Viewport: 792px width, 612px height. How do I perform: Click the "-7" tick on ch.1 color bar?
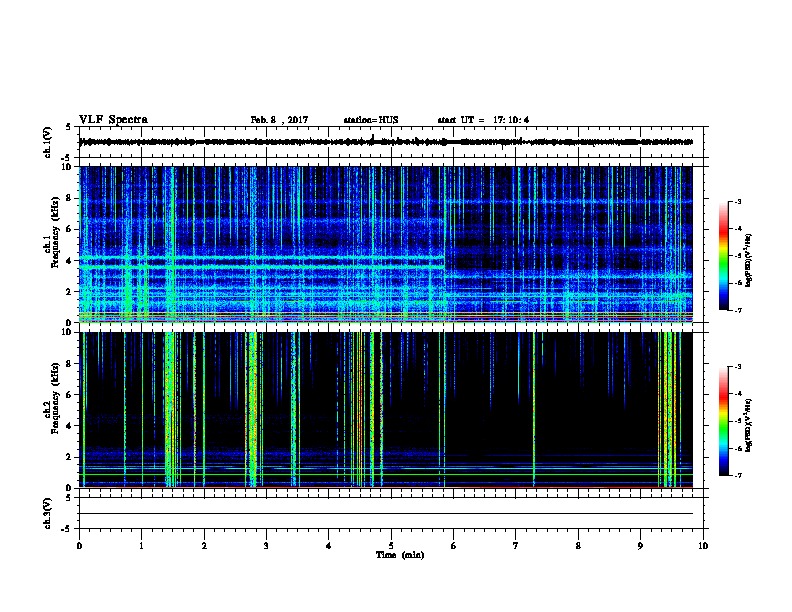[x=737, y=310]
